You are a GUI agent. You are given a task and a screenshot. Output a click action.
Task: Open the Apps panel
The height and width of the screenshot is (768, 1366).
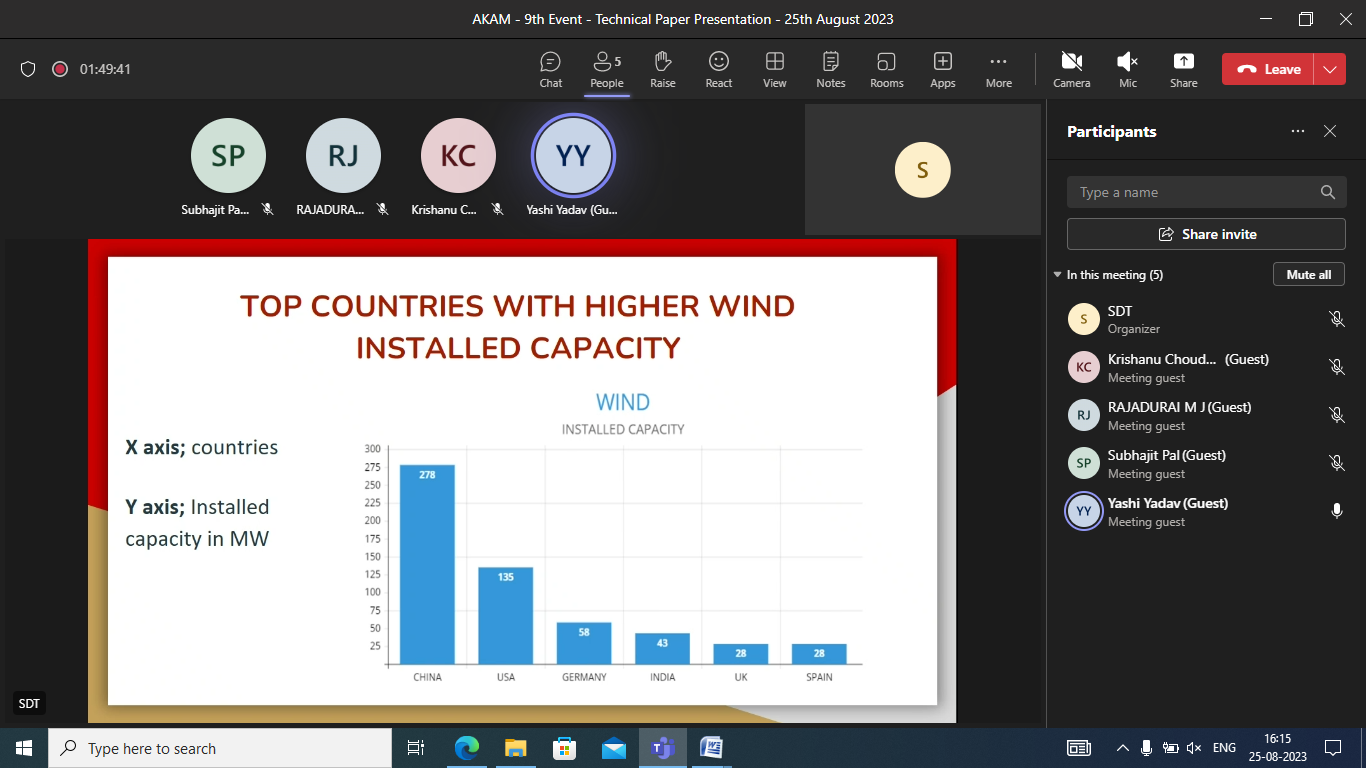[942, 69]
